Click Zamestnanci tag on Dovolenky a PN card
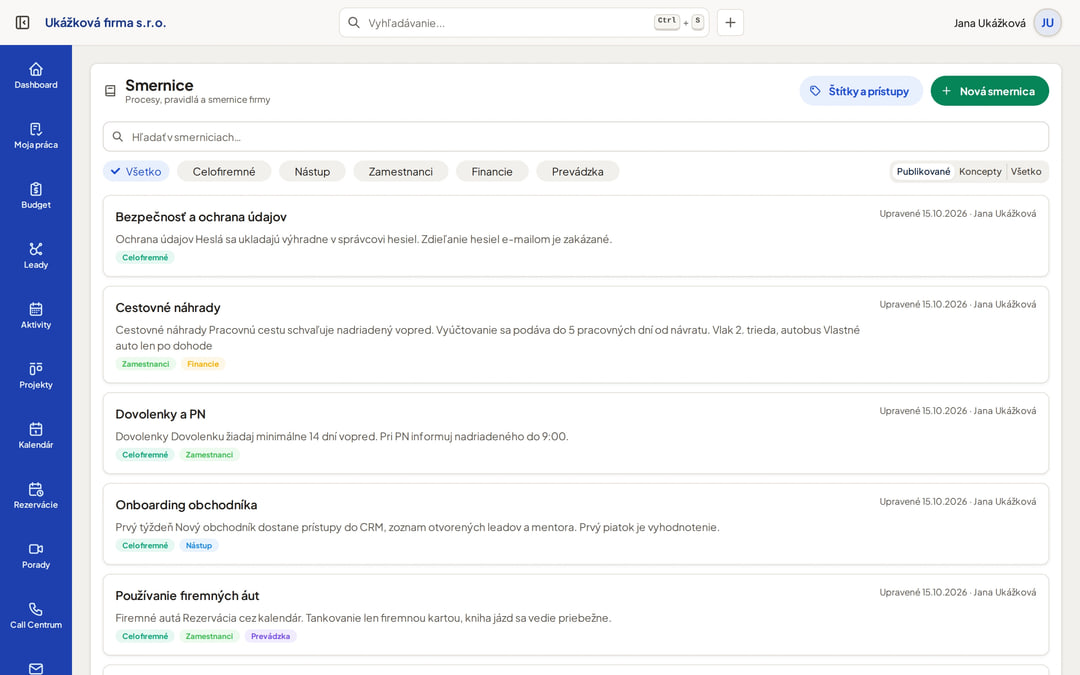The width and height of the screenshot is (1080, 675). [209, 455]
